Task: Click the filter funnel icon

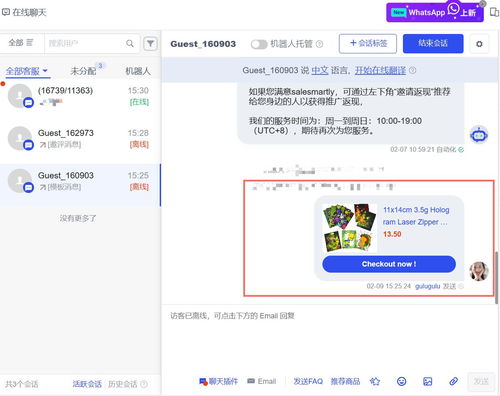Action: [x=150, y=43]
